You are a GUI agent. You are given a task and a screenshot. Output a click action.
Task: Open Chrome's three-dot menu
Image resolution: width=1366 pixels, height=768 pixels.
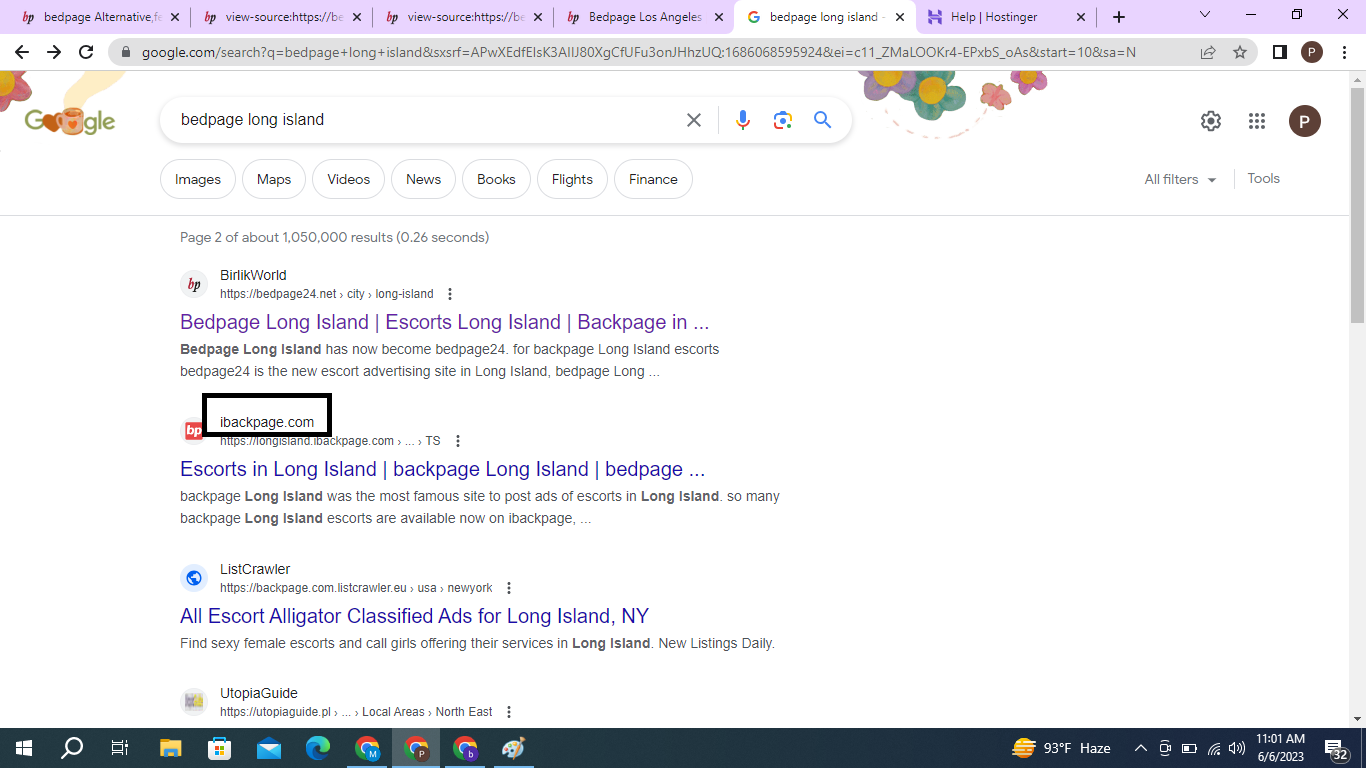1343,52
